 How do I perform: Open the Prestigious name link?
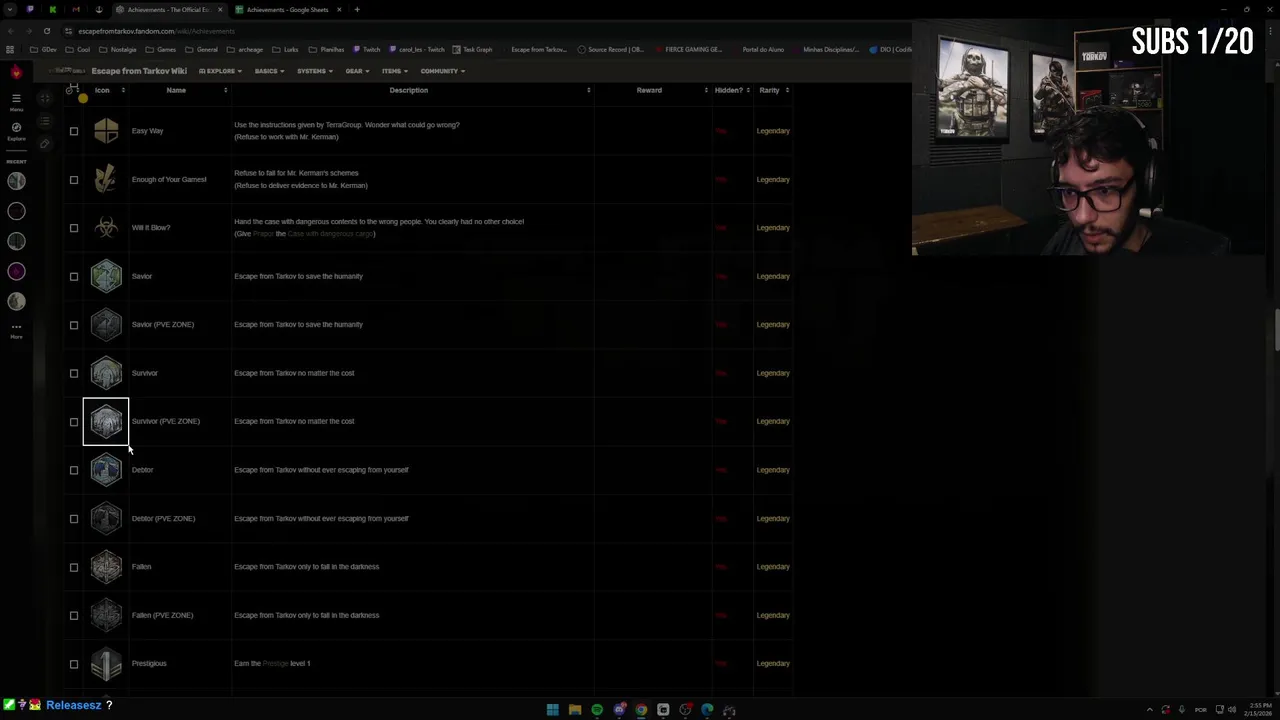pyautogui.click(x=149, y=663)
